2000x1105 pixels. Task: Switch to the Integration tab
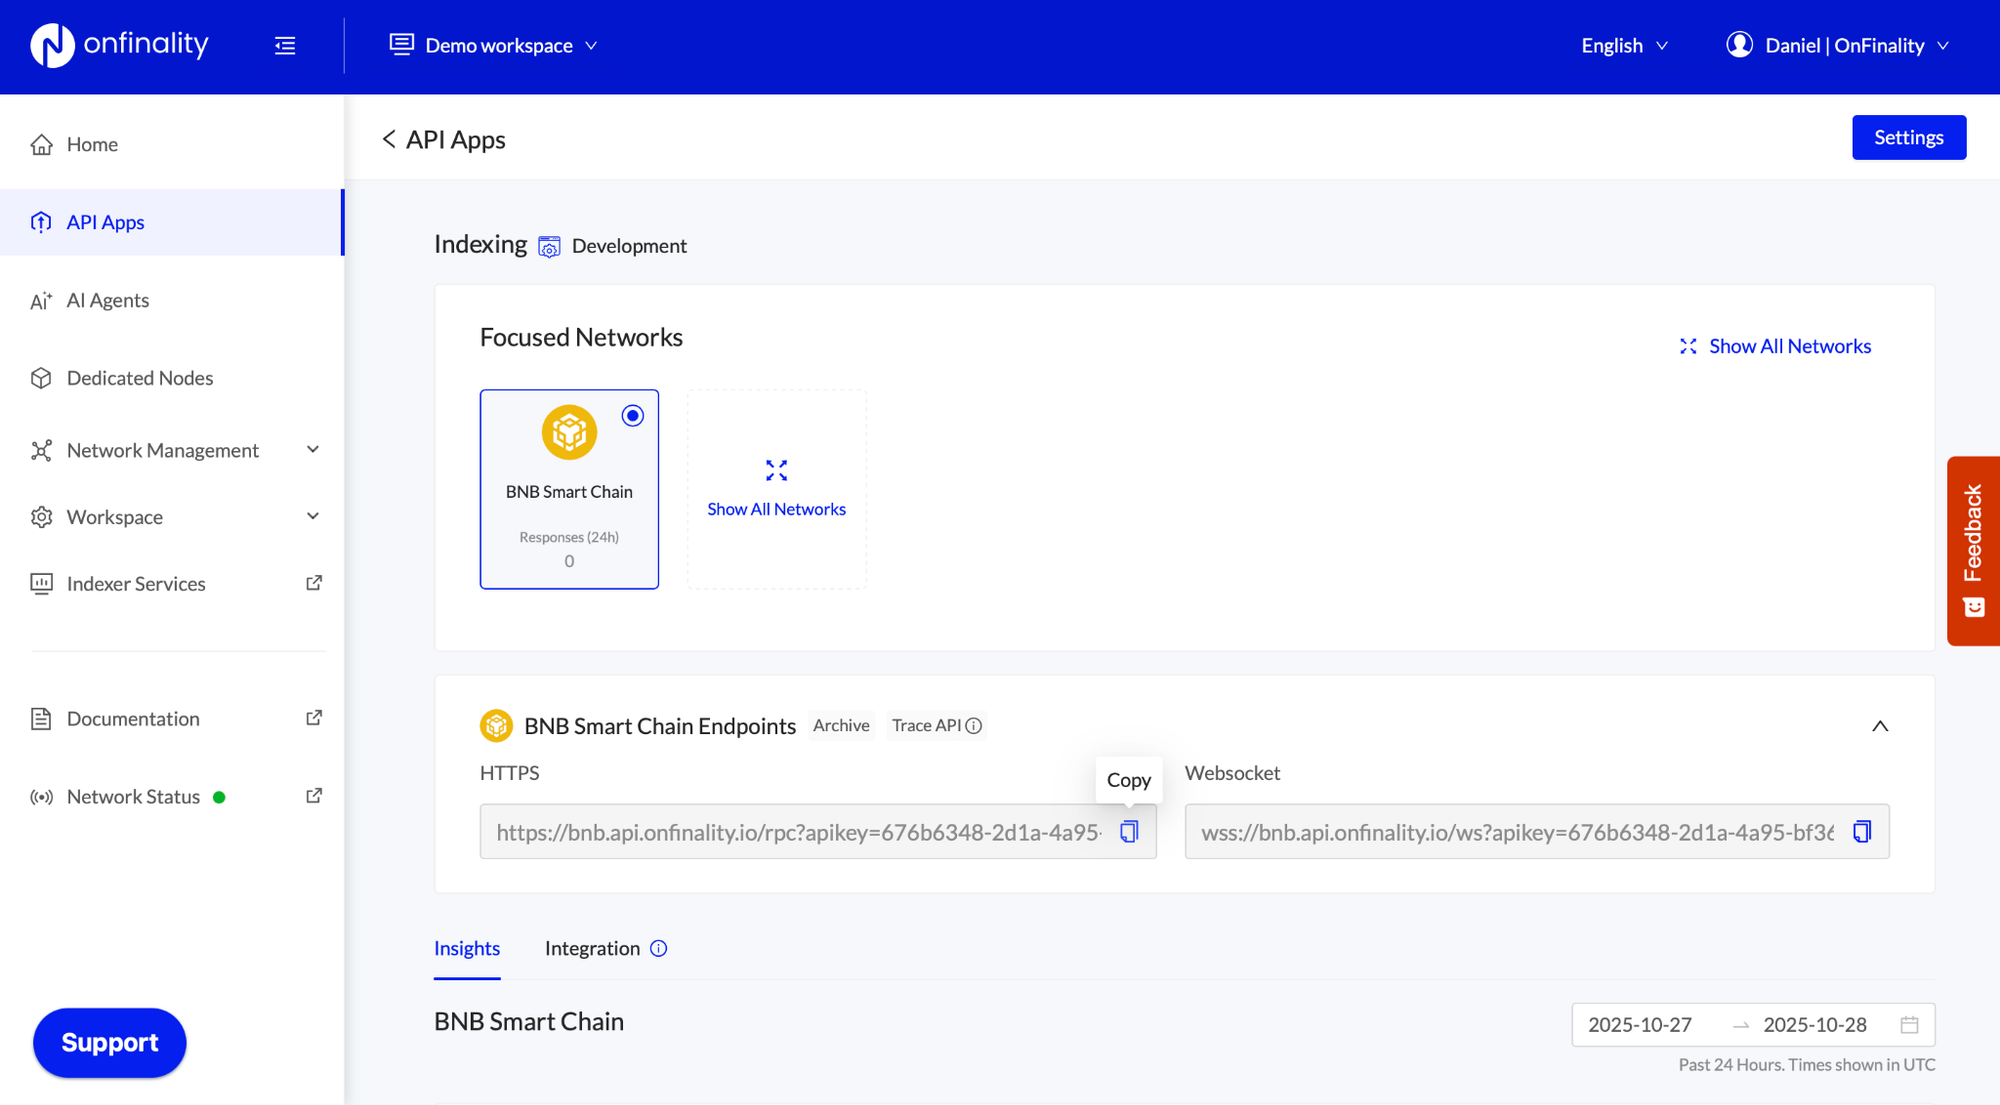[592, 948]
